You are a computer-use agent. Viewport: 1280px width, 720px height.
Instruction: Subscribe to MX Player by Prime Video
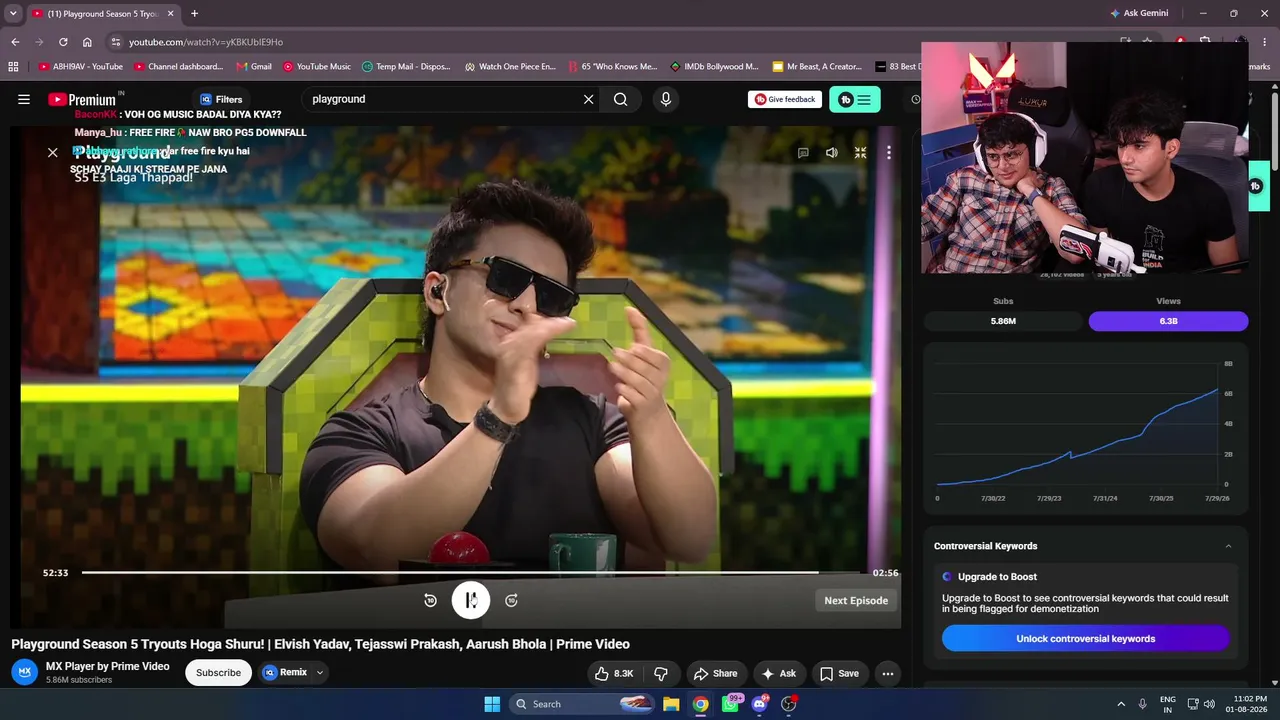coord(218,673)
